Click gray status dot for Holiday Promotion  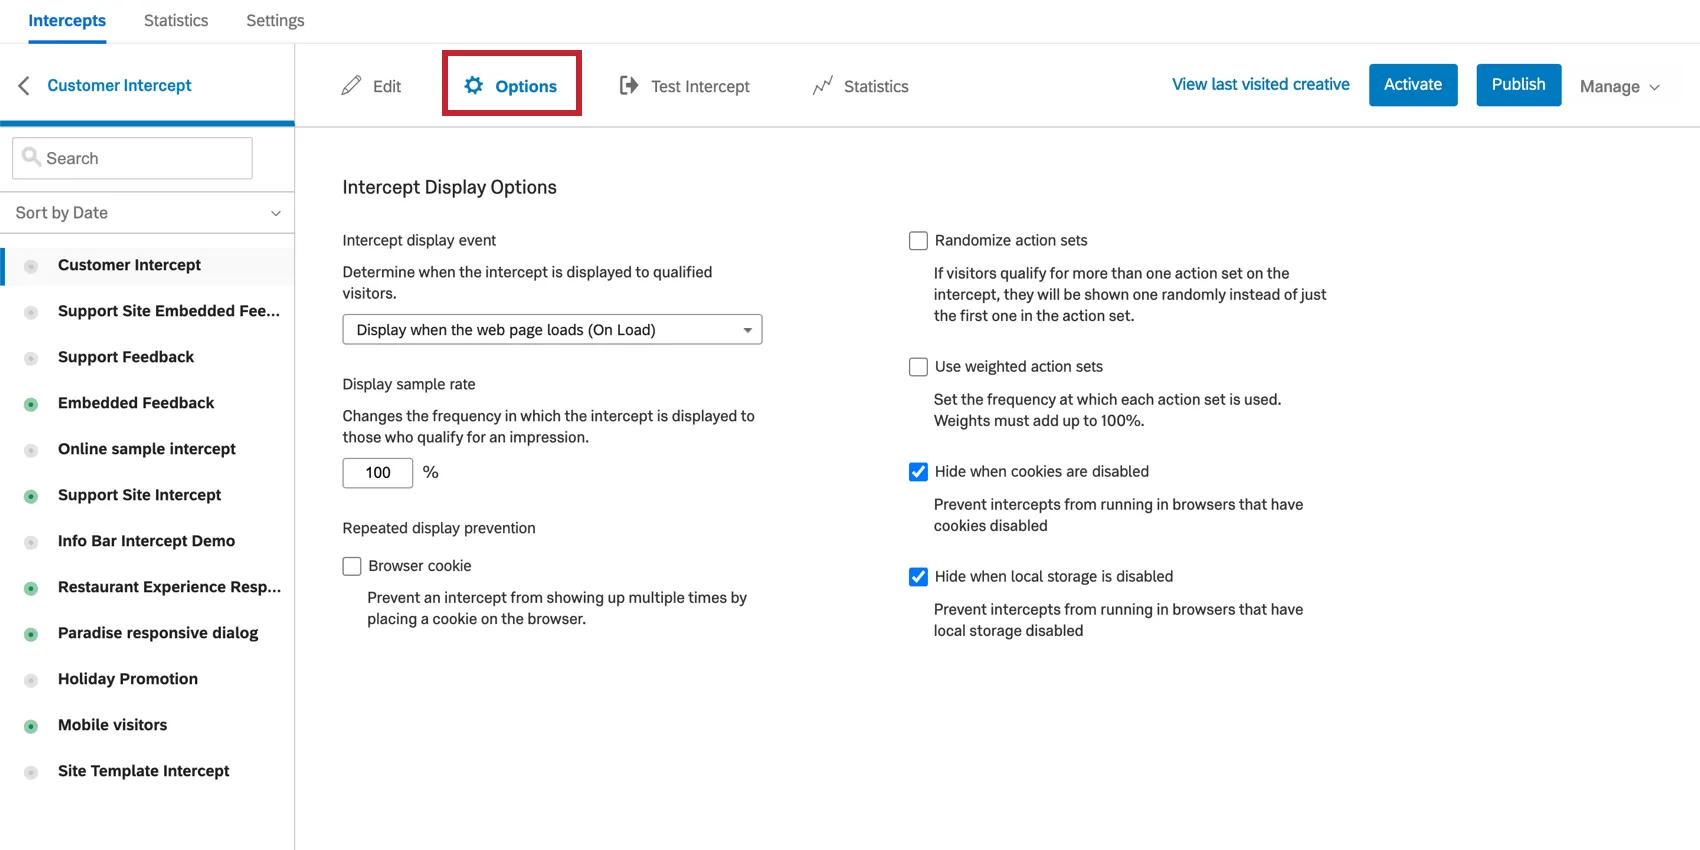click(31, 680)
